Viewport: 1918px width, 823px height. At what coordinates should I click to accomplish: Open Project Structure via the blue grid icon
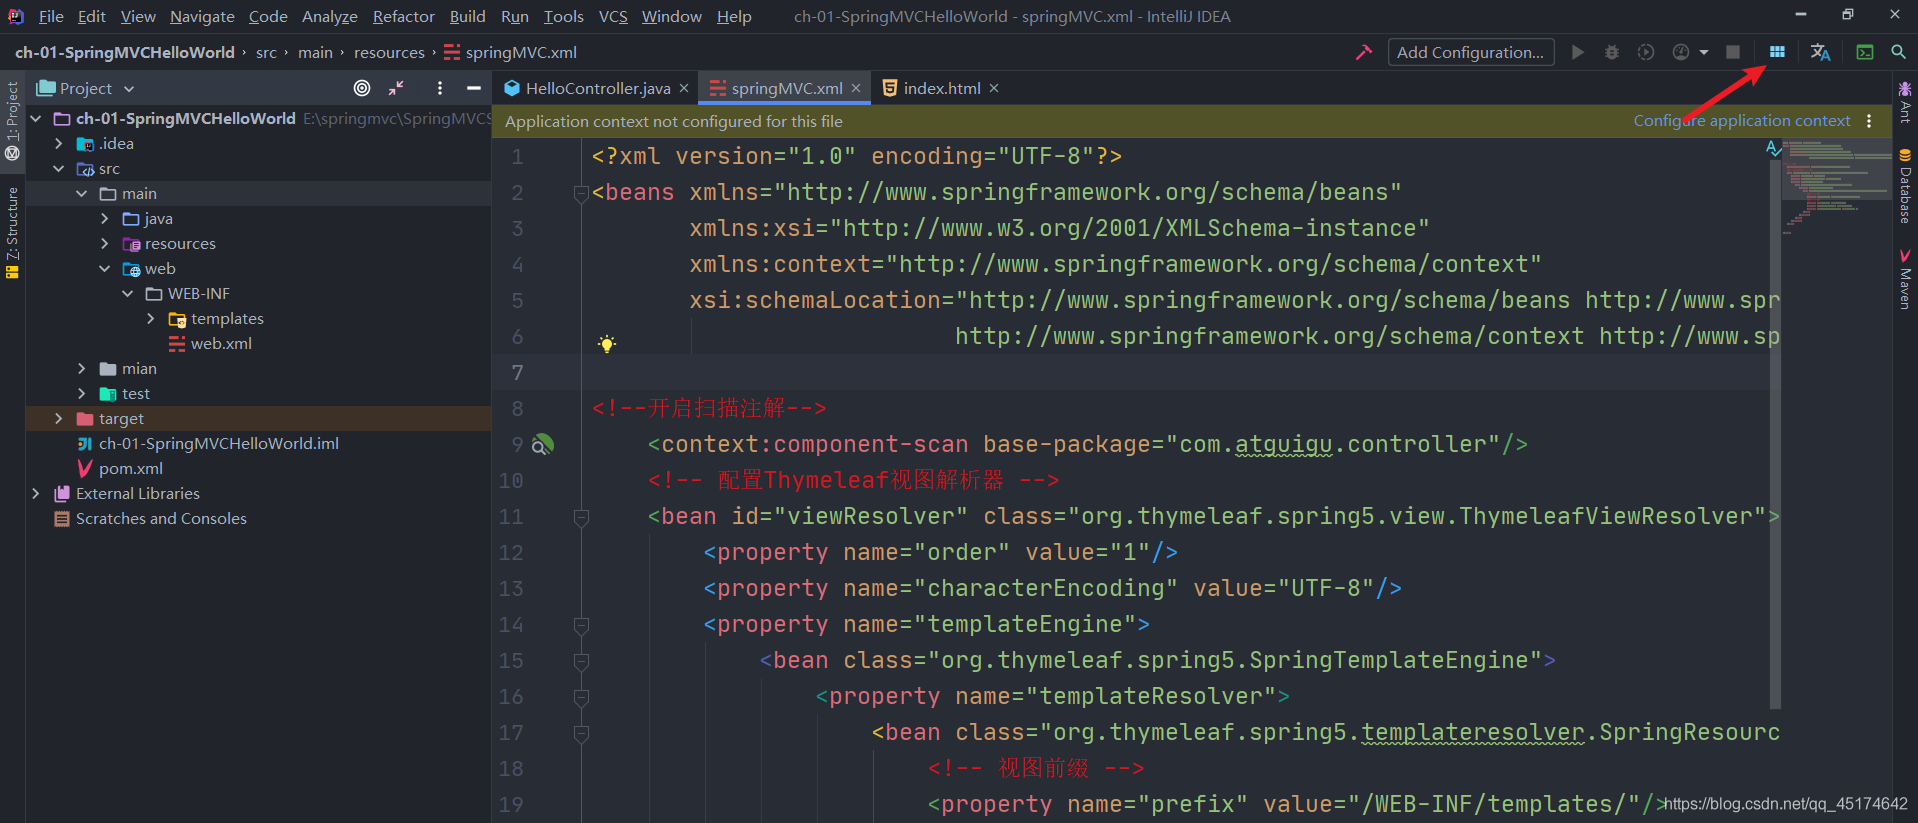pos(1777,52)
